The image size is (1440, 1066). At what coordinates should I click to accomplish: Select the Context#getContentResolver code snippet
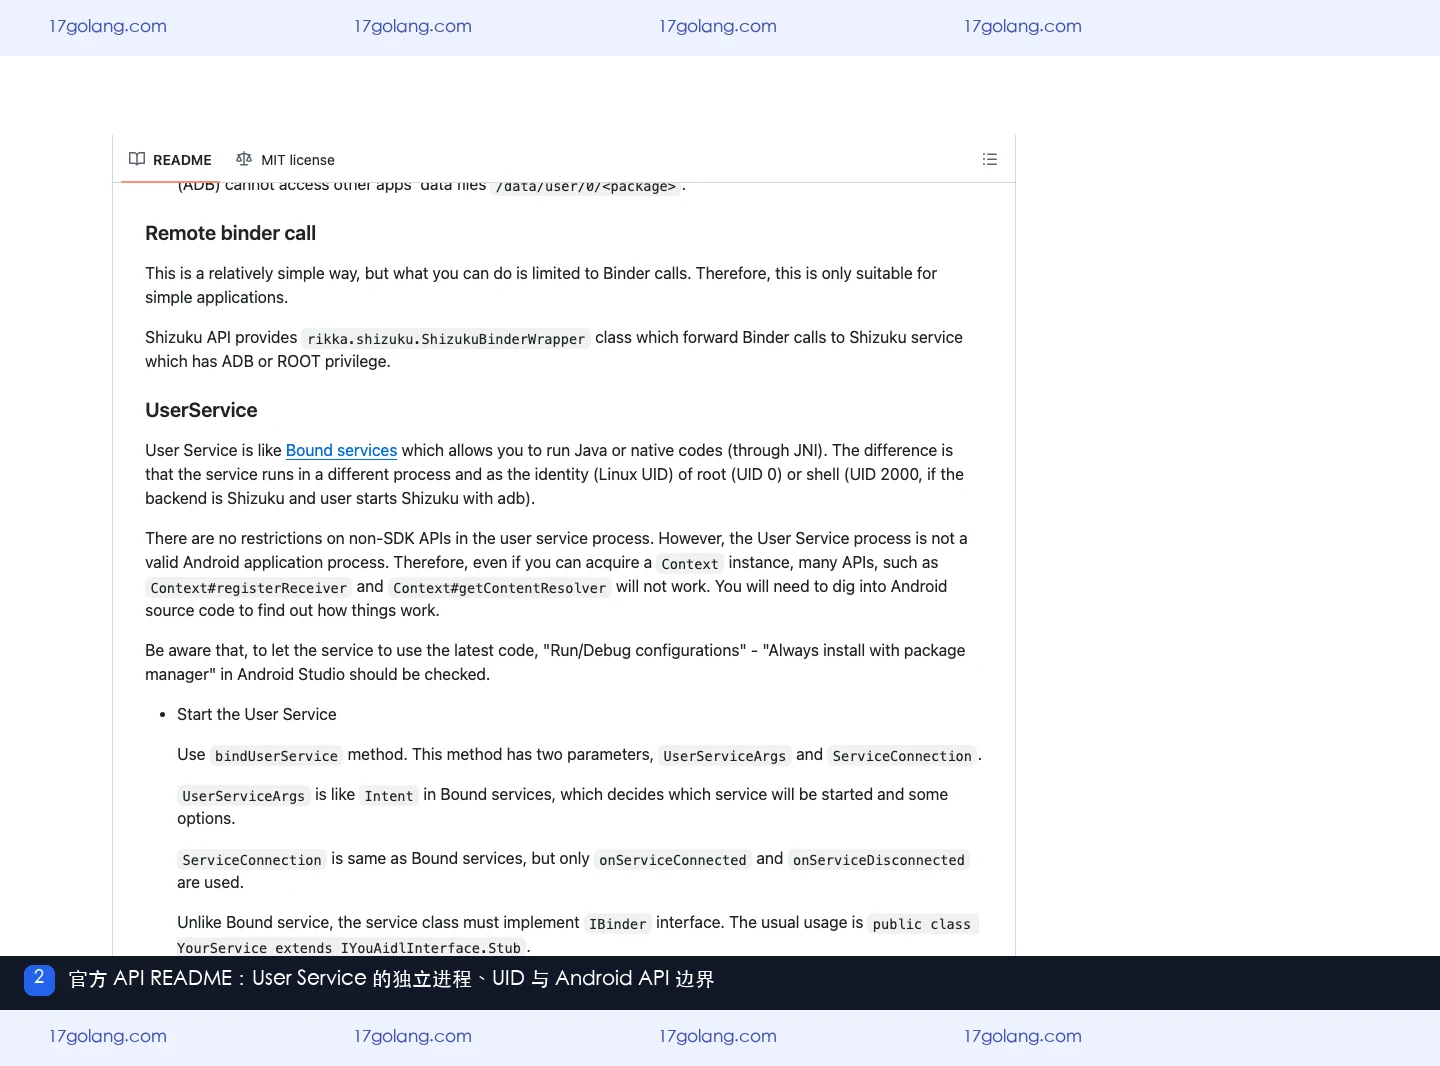tap(500, 588)
